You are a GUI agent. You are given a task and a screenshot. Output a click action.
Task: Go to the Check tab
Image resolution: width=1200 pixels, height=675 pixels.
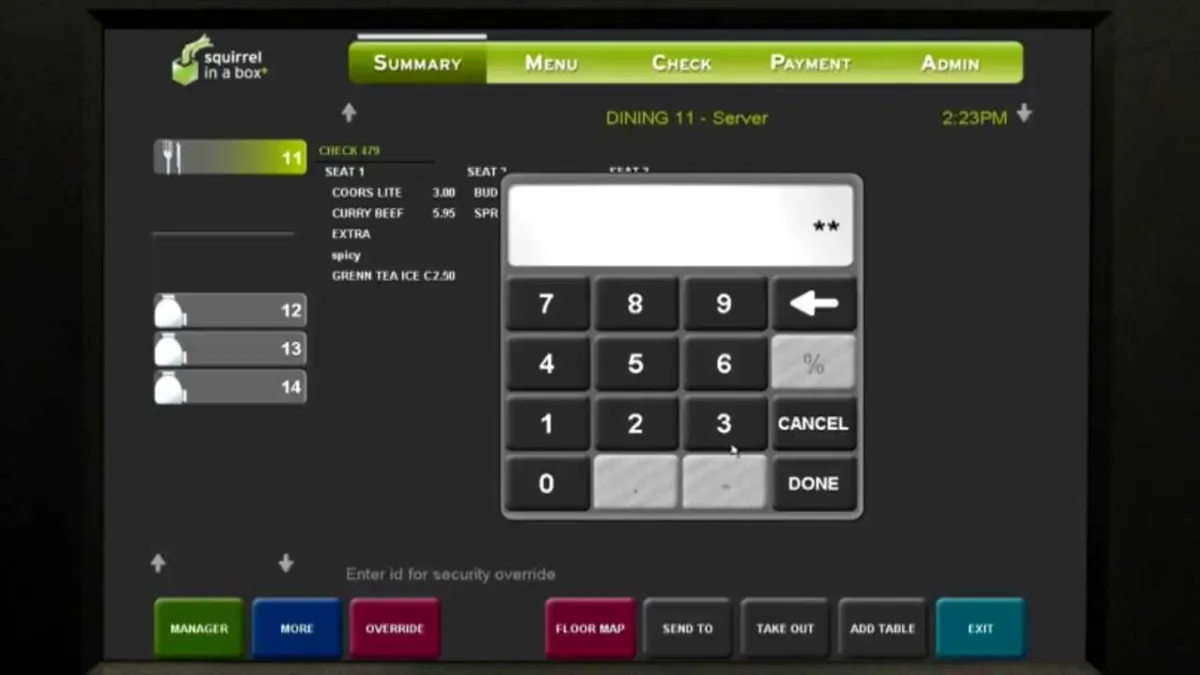point(681,63)
